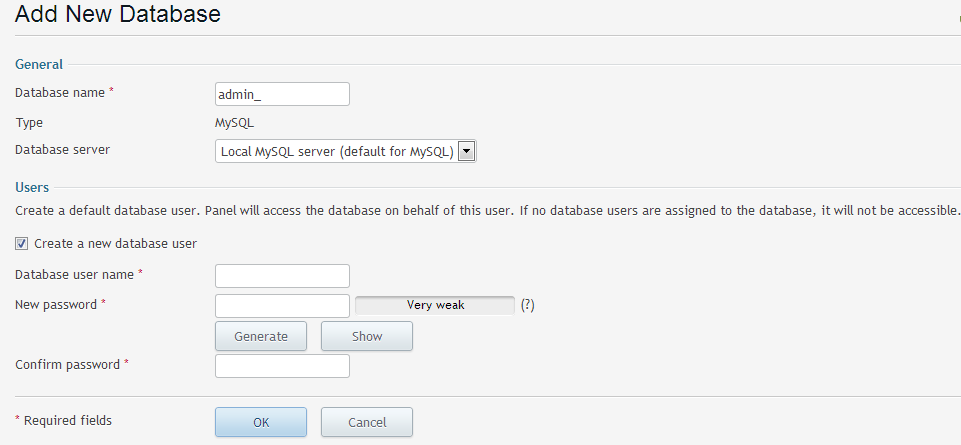The image size is (961, 445).
Task: Click the Very weak strength meter
Action: (435, 305)
